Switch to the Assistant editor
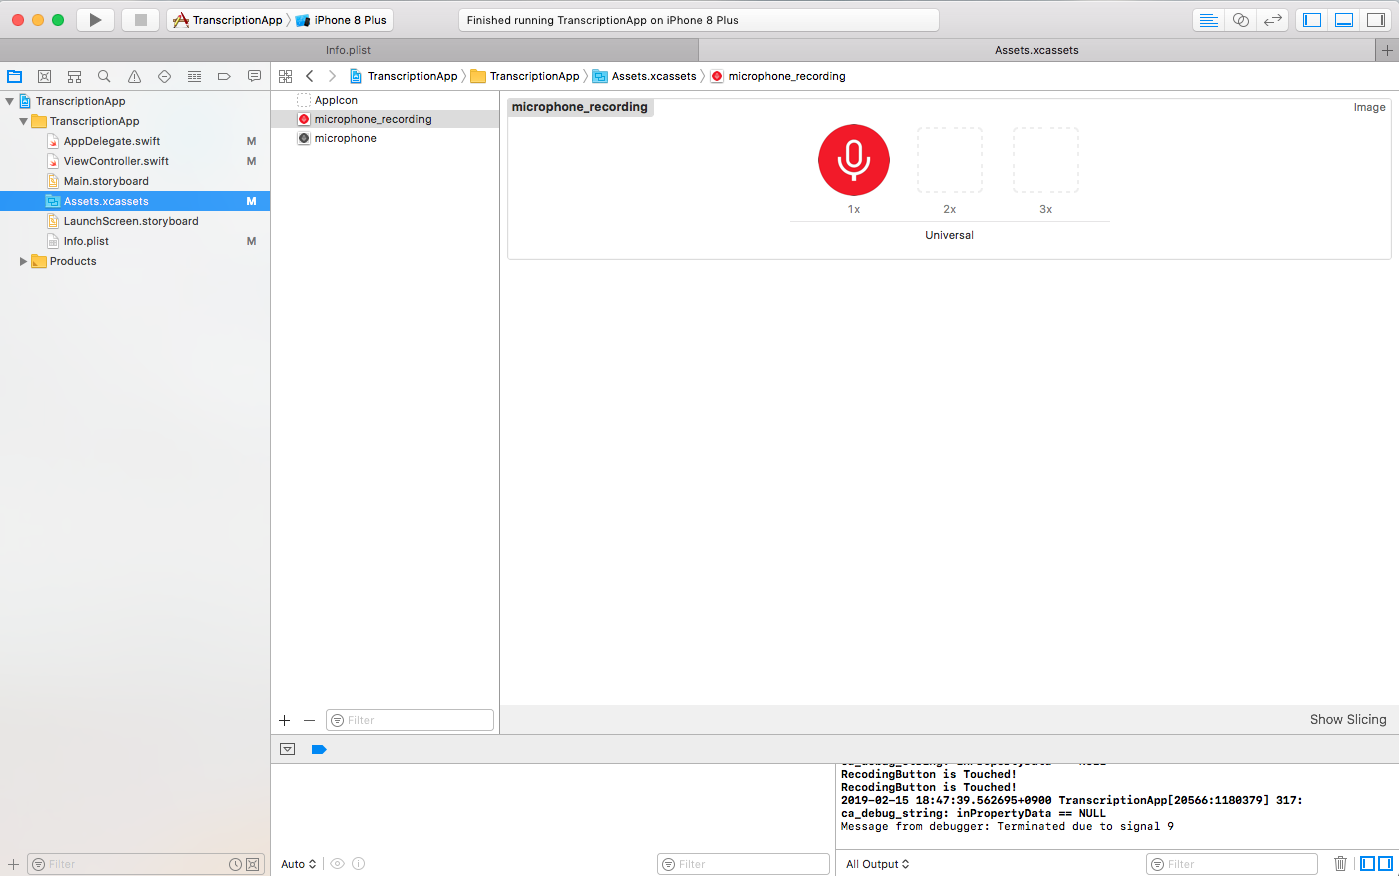 click(1241, 20)
